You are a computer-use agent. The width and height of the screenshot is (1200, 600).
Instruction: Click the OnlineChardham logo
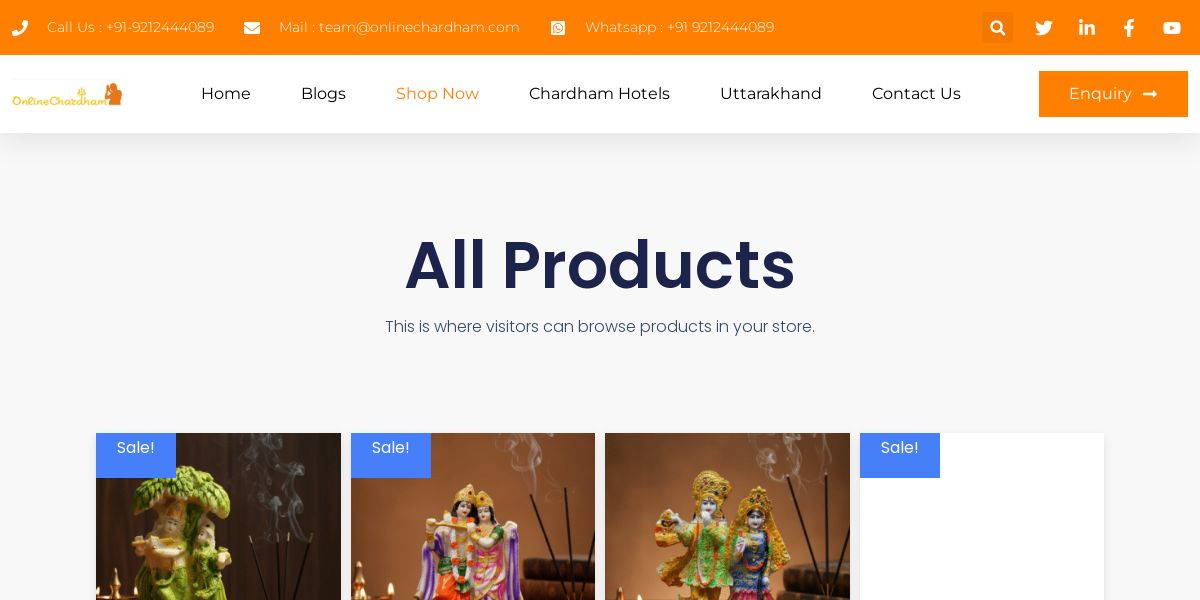pyautogui.click(x=67, y=94)
